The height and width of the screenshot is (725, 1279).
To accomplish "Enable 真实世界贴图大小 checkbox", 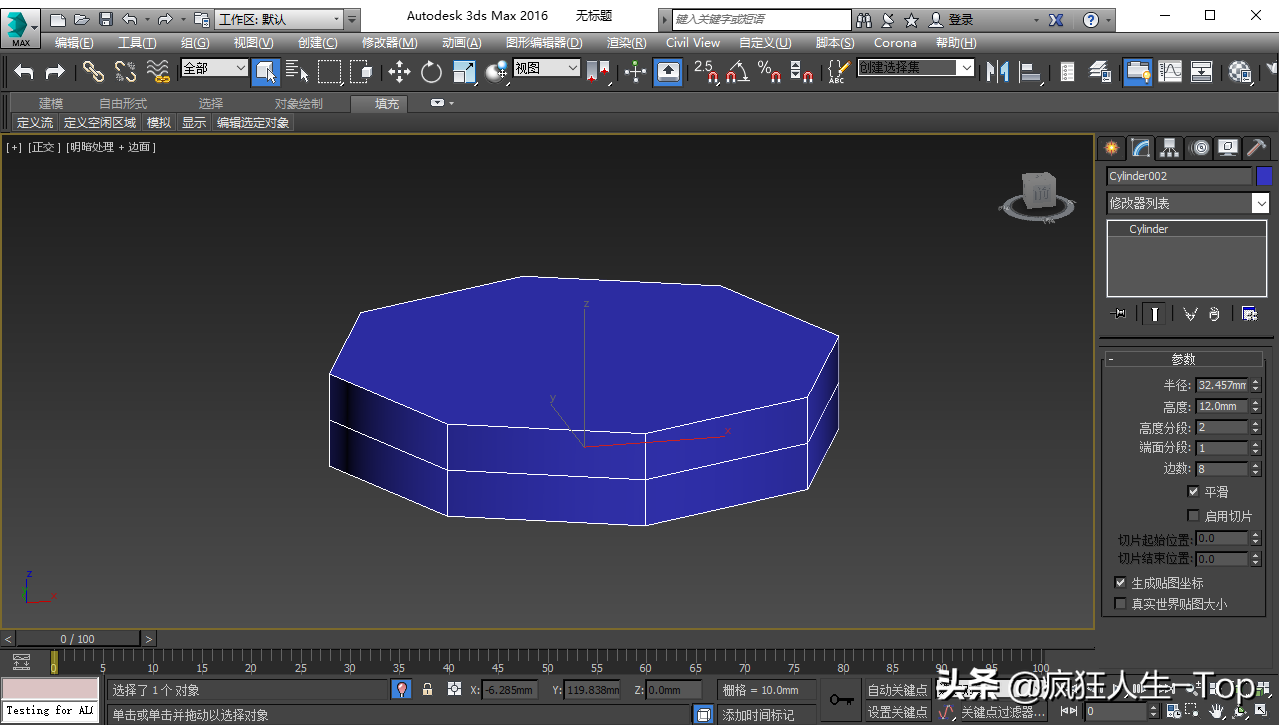I will (1120, 604).
